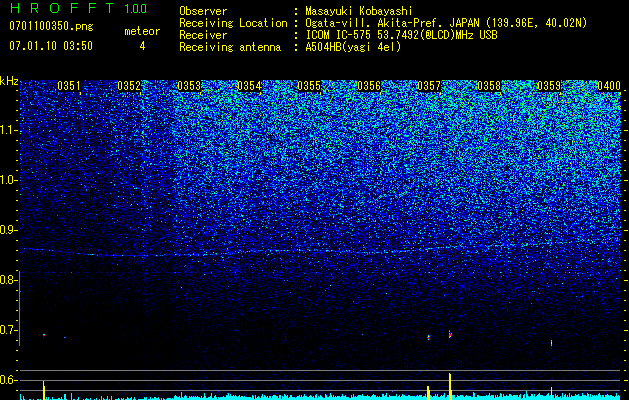Click the Ogata-vill. Akita-Pref. JAPAN receiving location text

pos(446,23)
